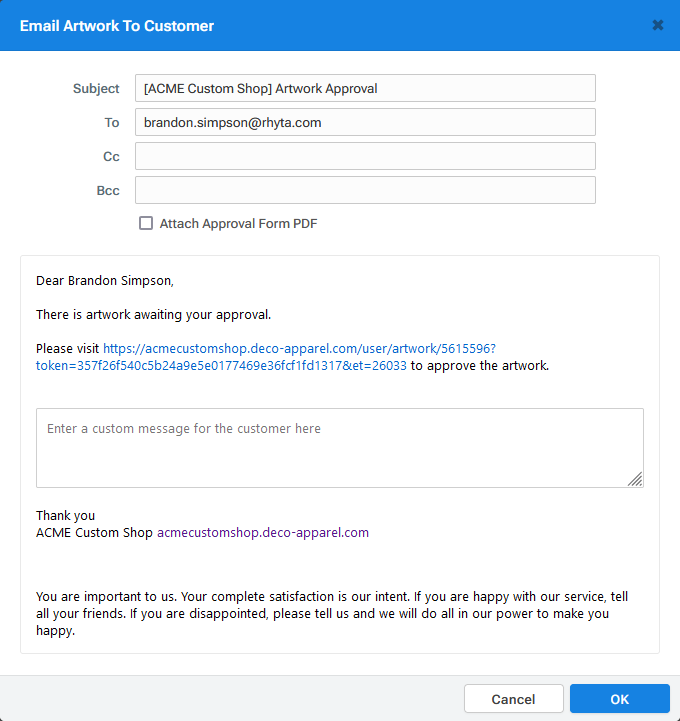Screen dimensions: 680x721
Task: Click the Cc input field
Action: coord(365,156)
